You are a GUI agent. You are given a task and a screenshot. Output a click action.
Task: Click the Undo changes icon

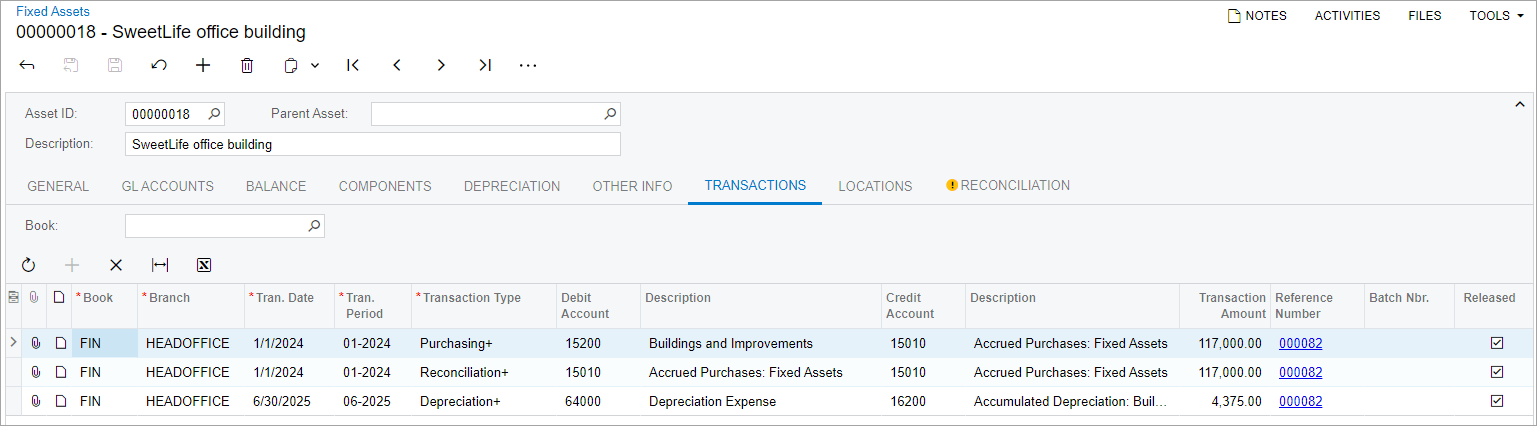pos(159,65)
